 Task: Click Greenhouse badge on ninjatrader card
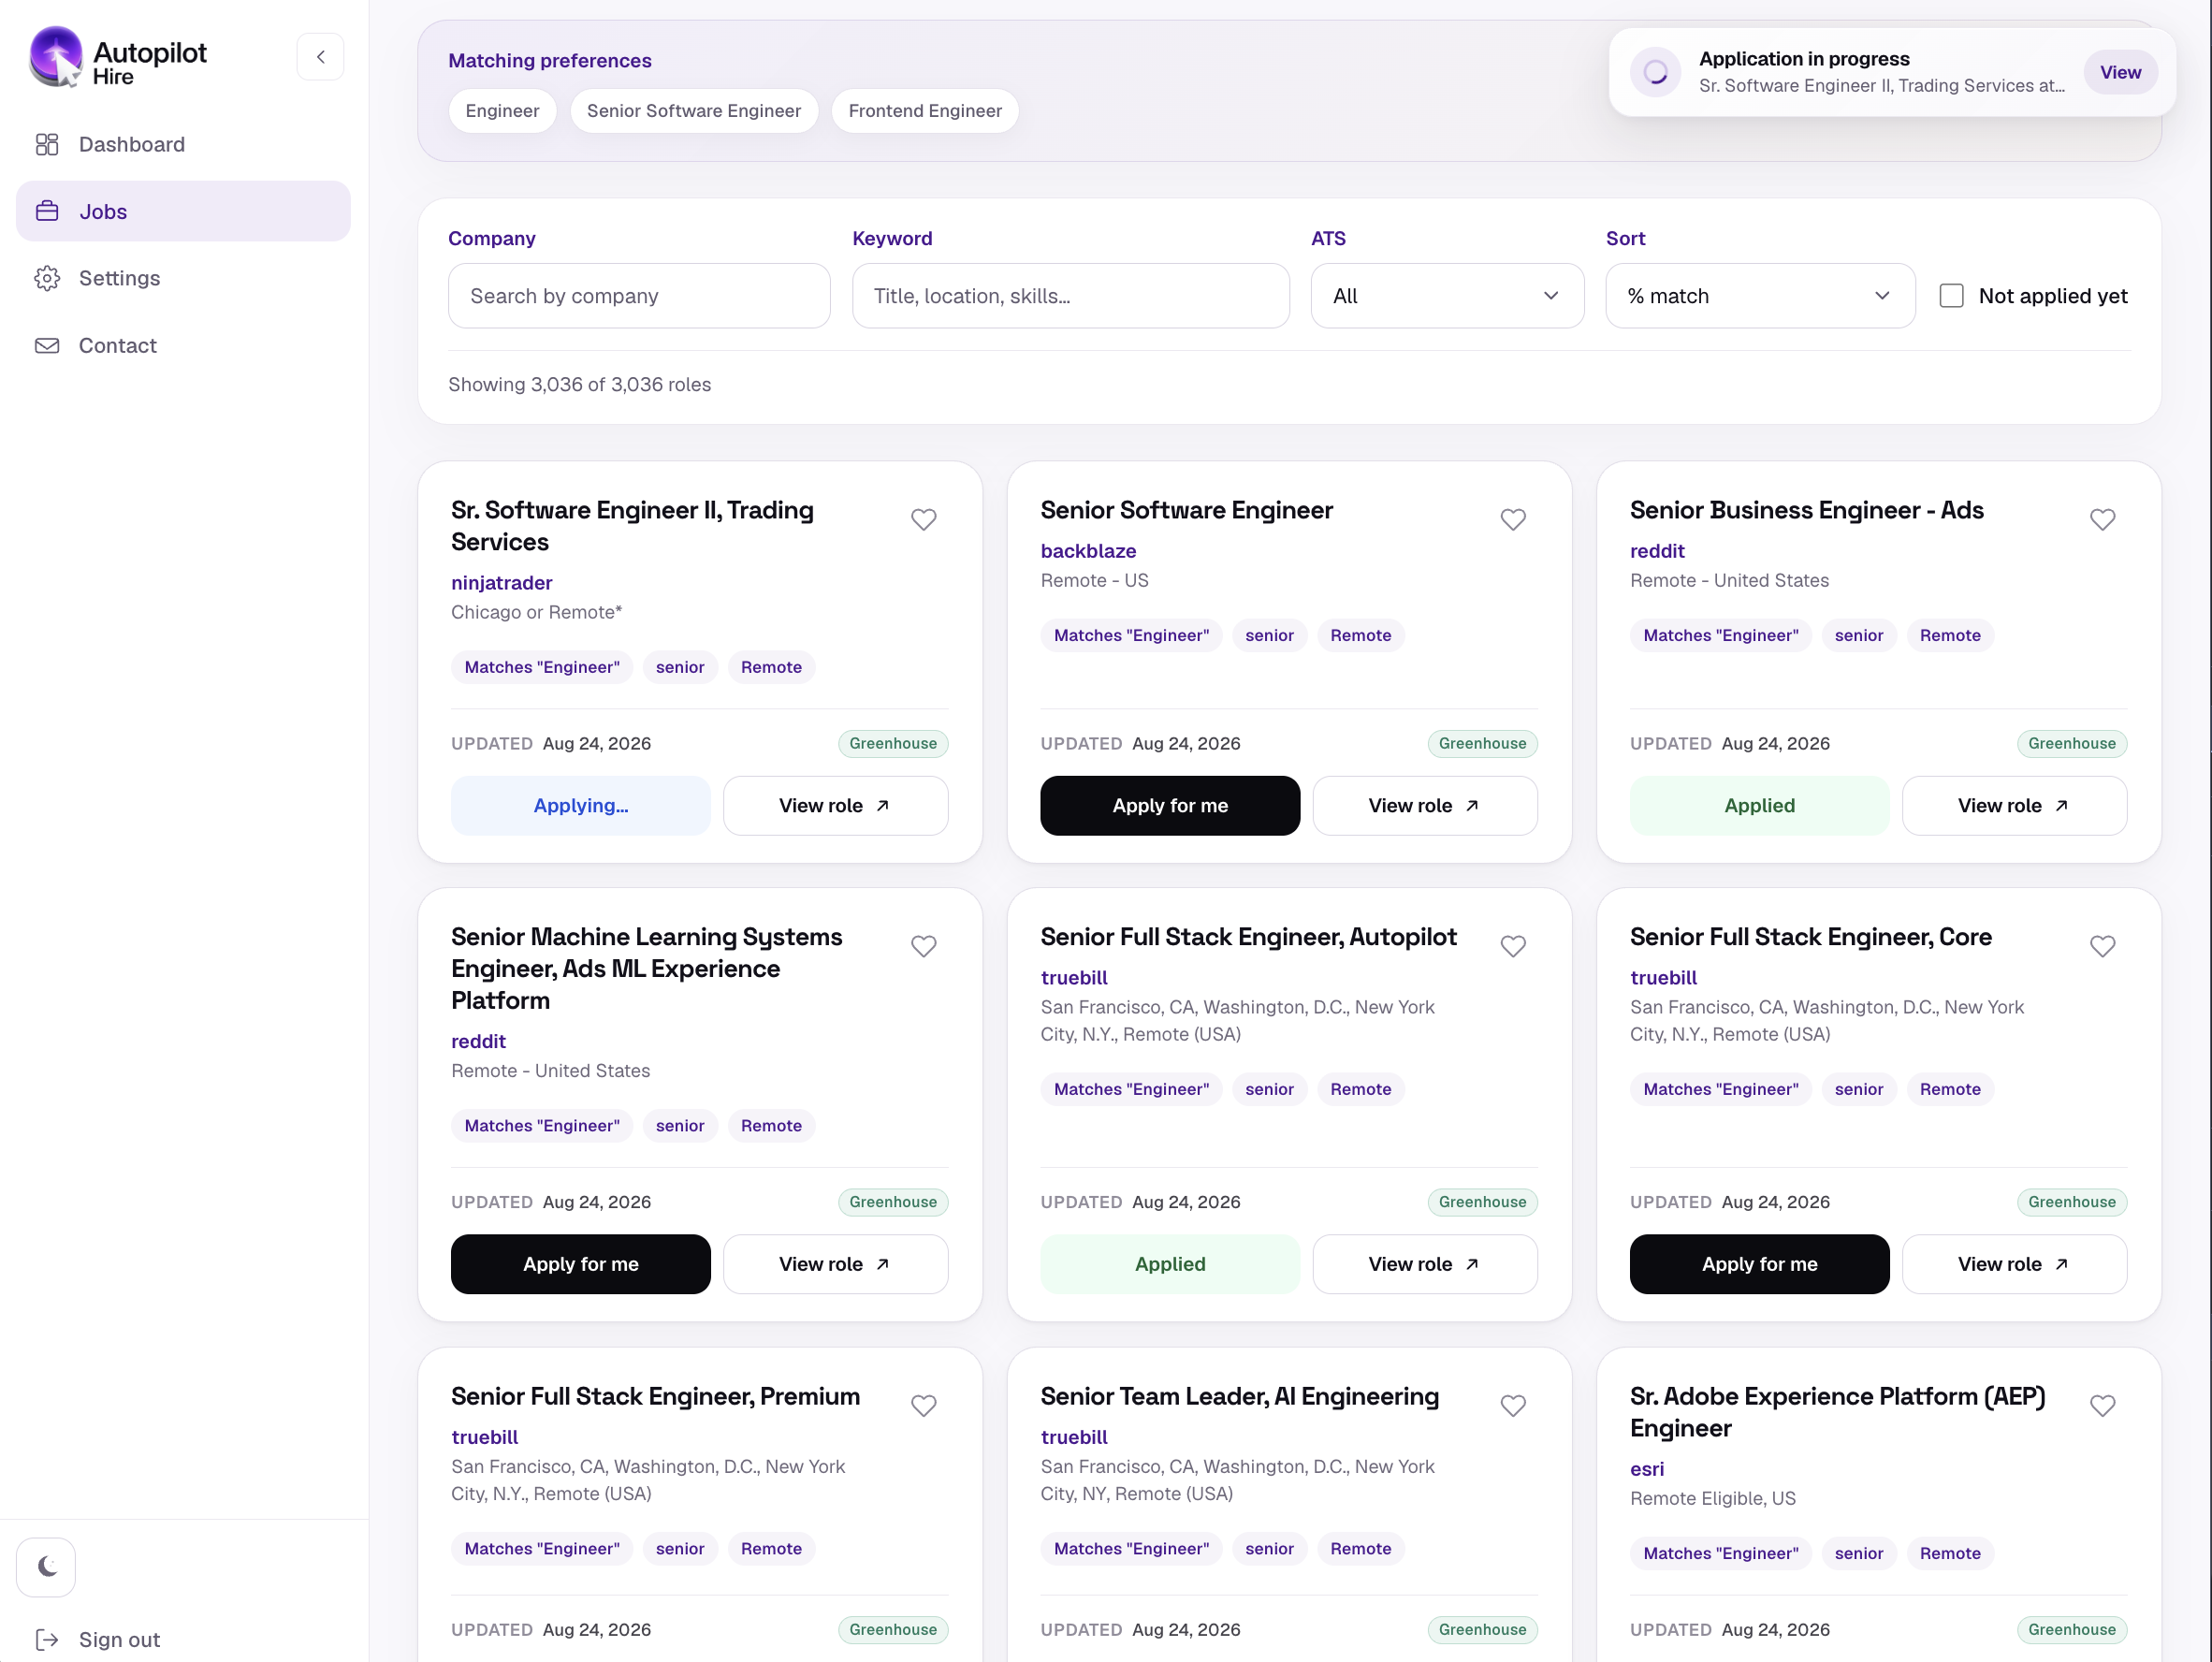(892, 743)
